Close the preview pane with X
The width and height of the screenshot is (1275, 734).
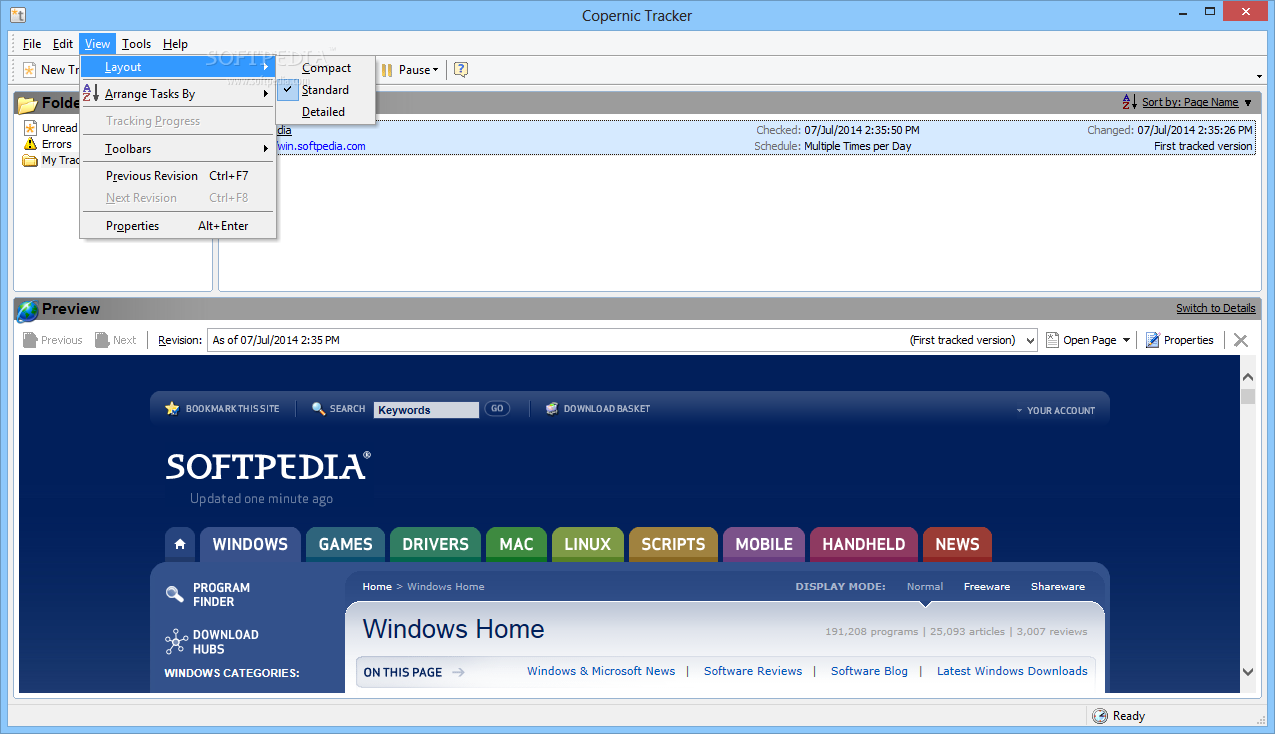[1241, 340]
